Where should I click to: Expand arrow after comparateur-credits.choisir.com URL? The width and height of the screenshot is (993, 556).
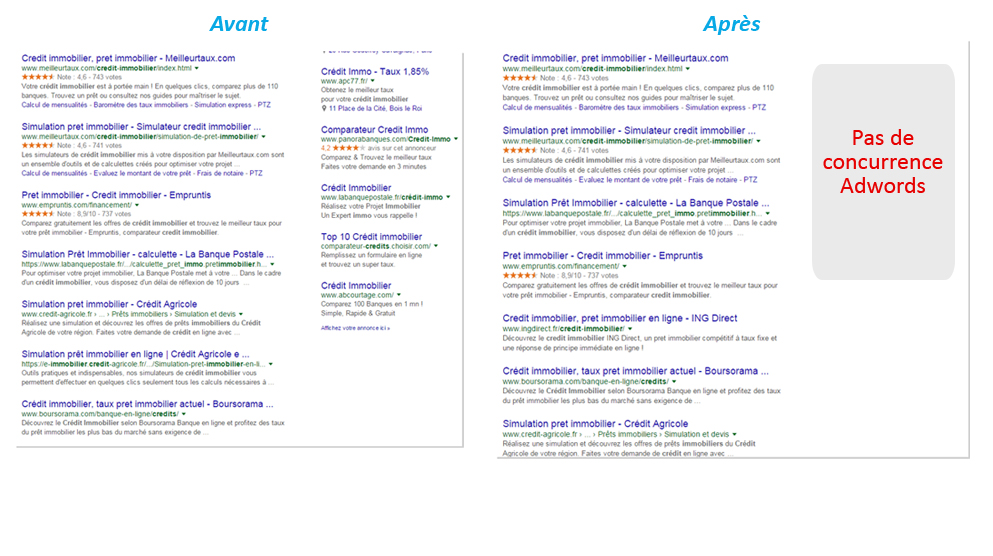pos(436,246)
